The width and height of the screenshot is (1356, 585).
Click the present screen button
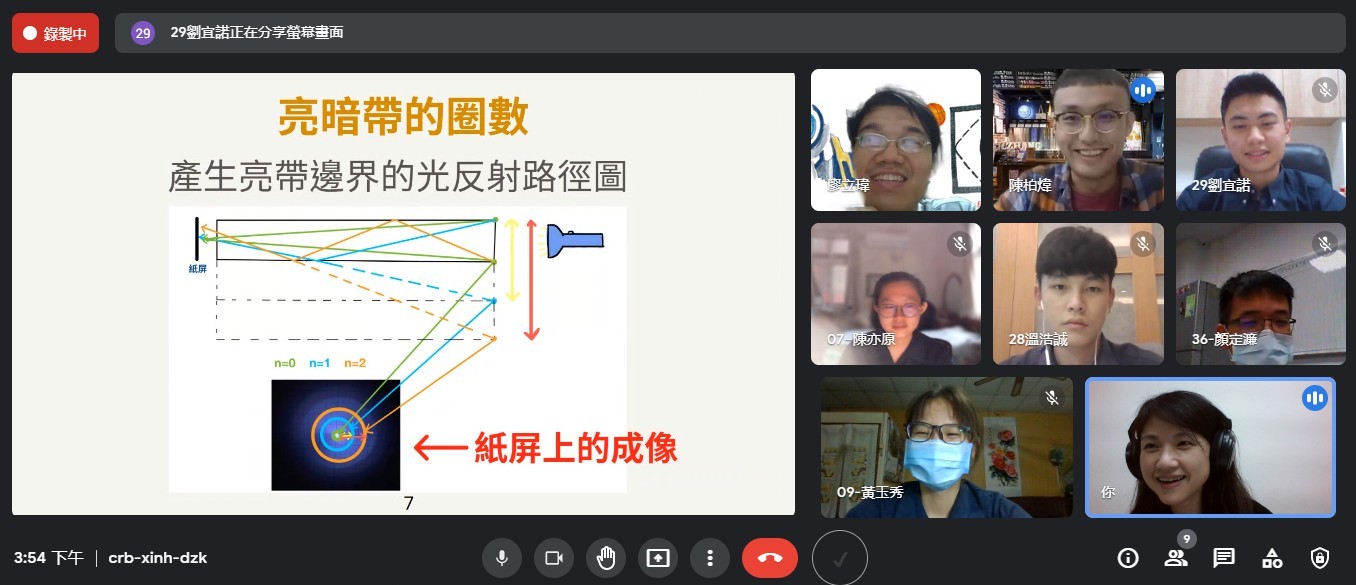pos(658,558)
